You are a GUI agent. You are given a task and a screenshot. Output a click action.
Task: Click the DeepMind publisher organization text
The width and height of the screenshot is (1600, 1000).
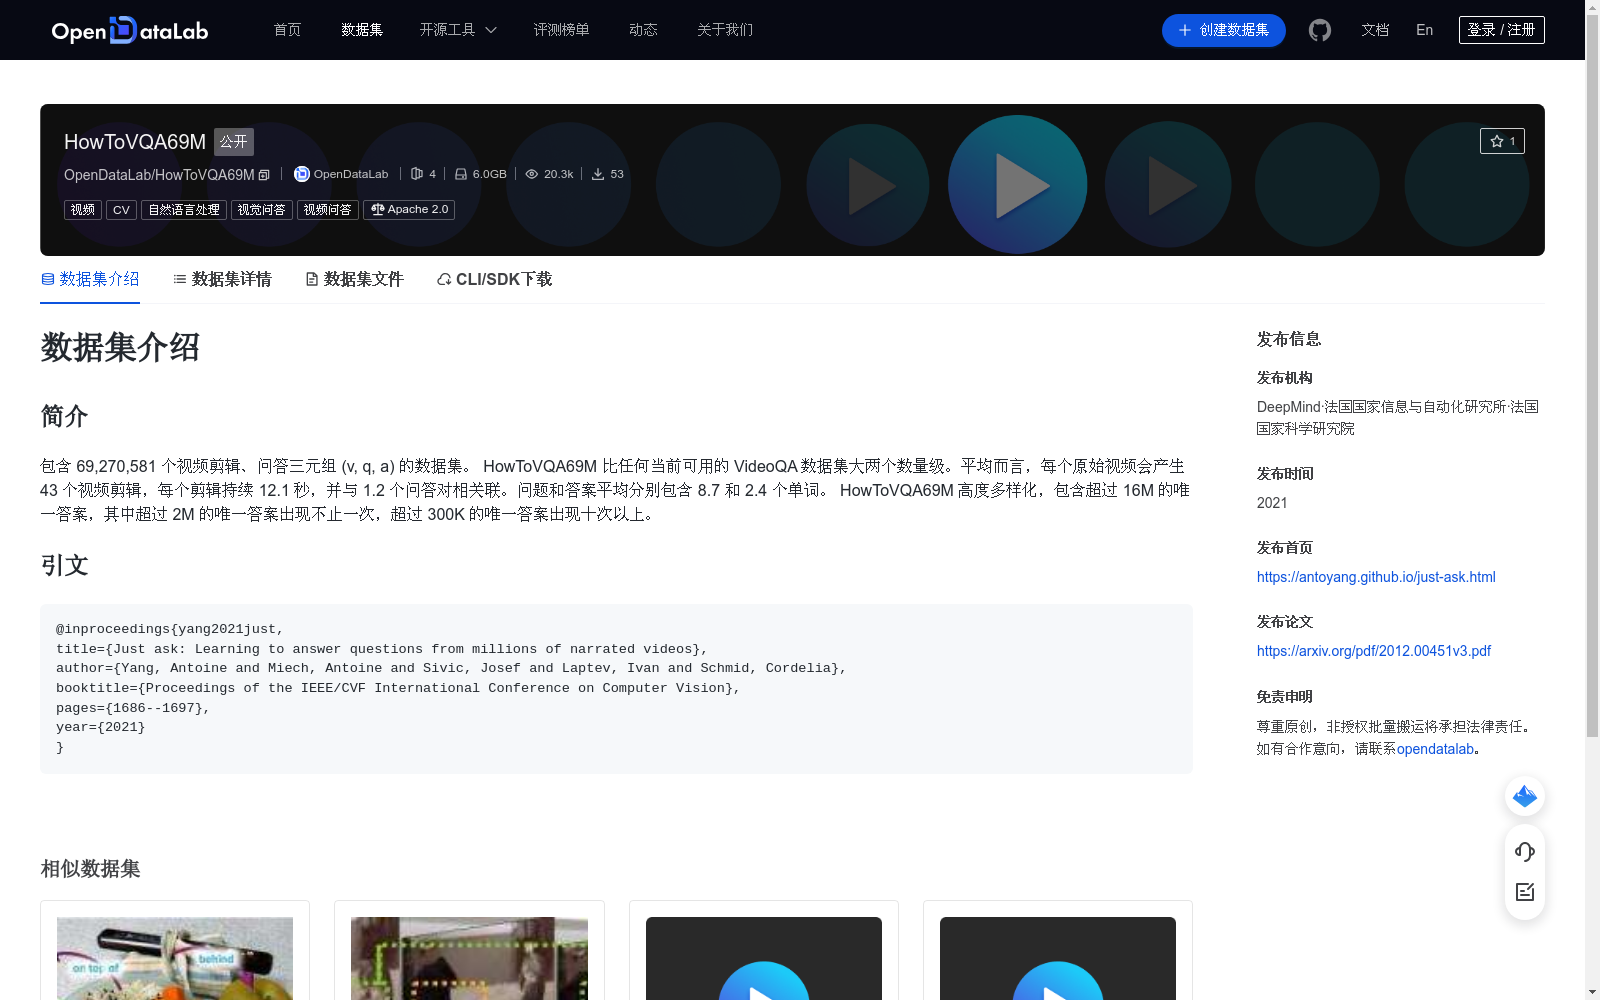[x=1398, y=418]
